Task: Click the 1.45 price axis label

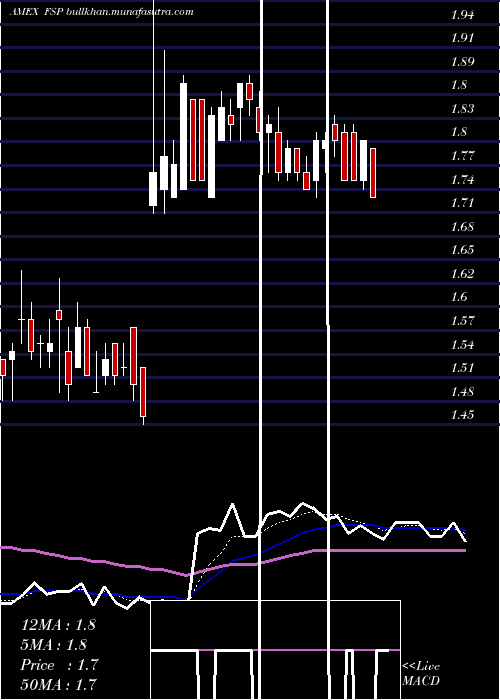Action: [462, 415]
